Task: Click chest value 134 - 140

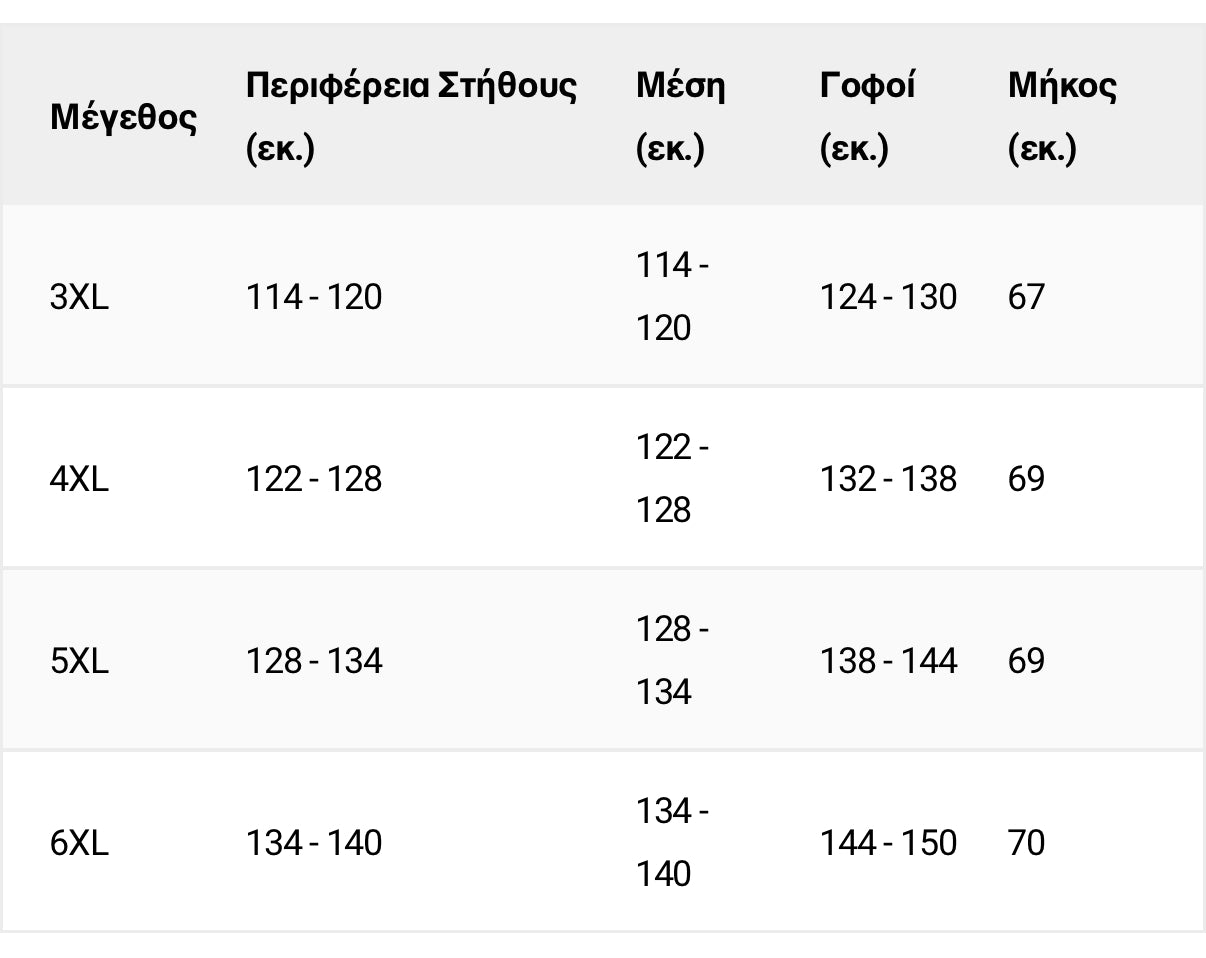Action: pyautogui.click(x=314, y=843)
